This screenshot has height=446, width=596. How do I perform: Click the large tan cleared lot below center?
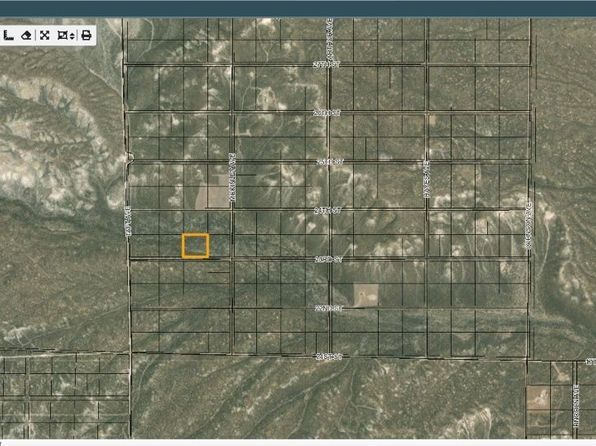366,295
